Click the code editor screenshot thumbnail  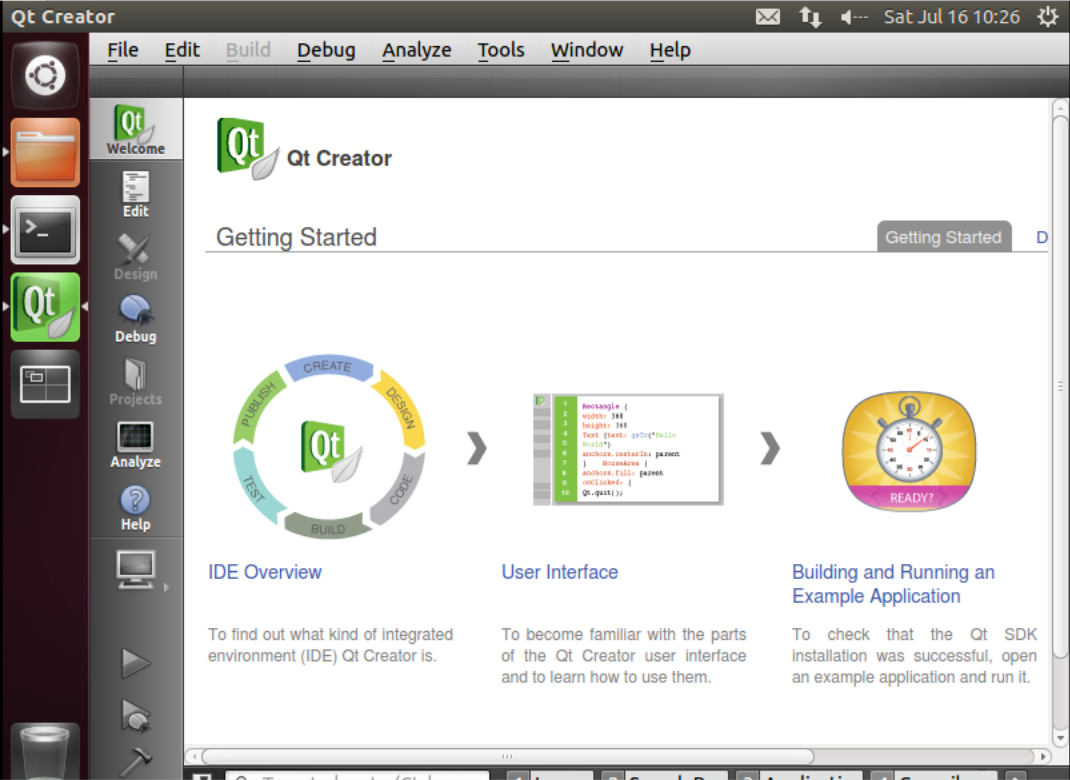tap(628, 449)
